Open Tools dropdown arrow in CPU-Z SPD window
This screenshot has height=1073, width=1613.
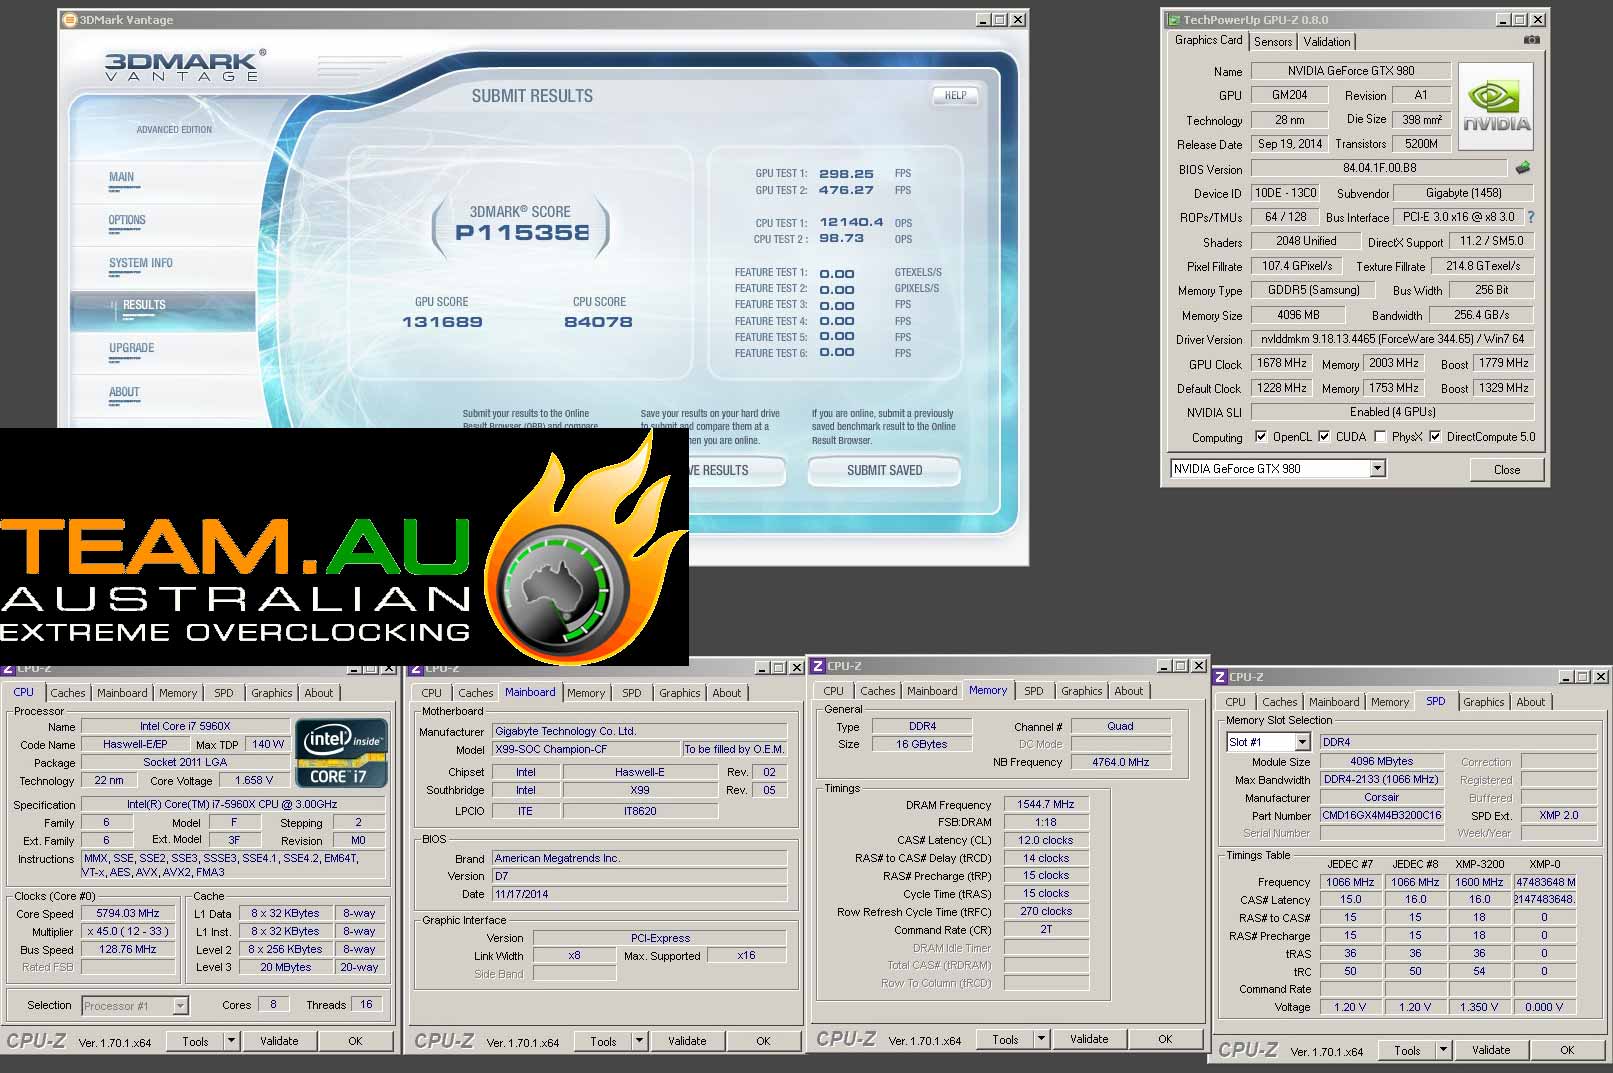1443,1050
